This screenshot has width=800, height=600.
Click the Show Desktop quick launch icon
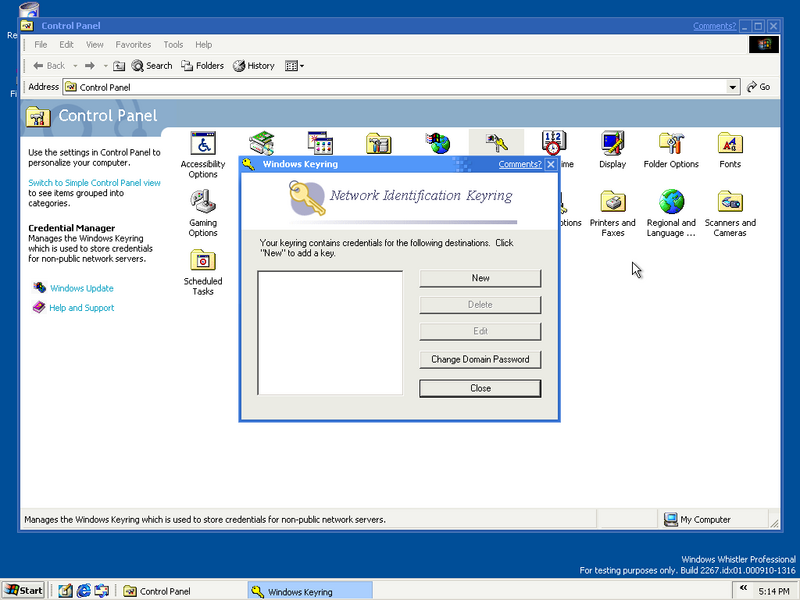65,591
